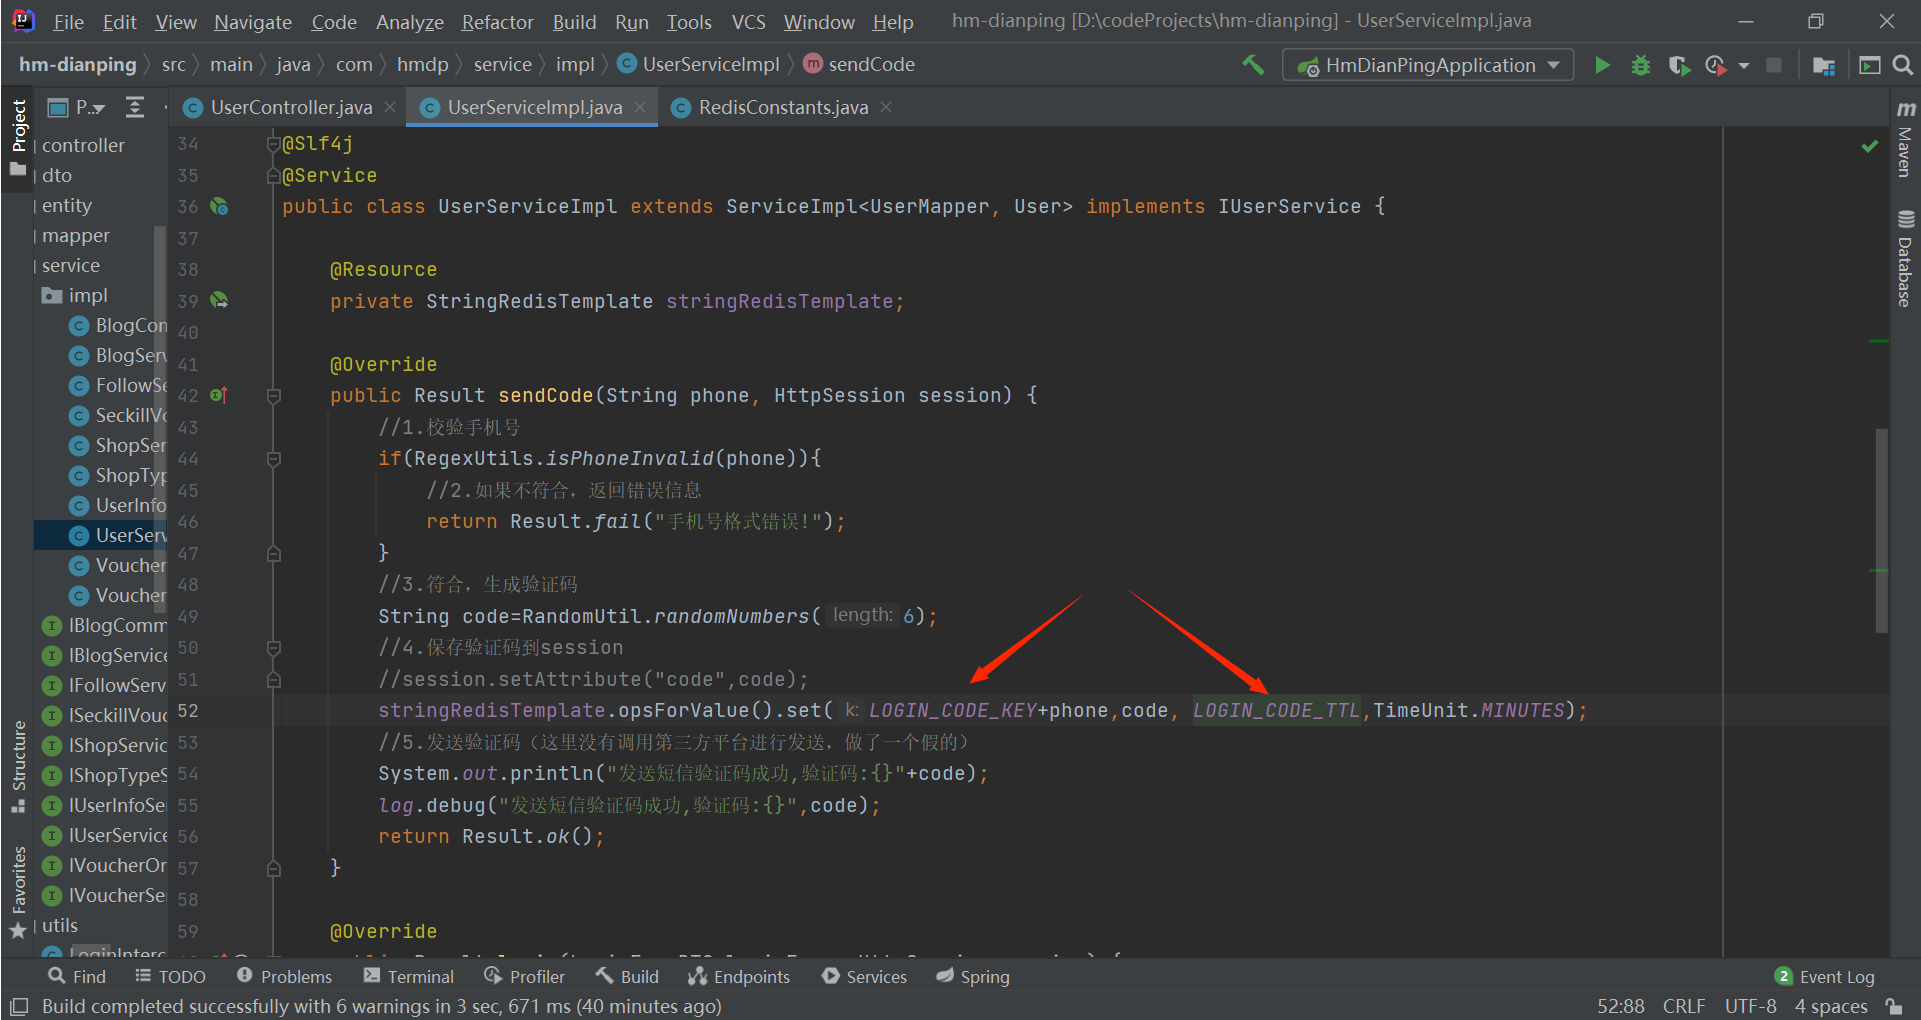Open the Refactor menu
Screen dimensions: 1921x1020
[497, 21]
